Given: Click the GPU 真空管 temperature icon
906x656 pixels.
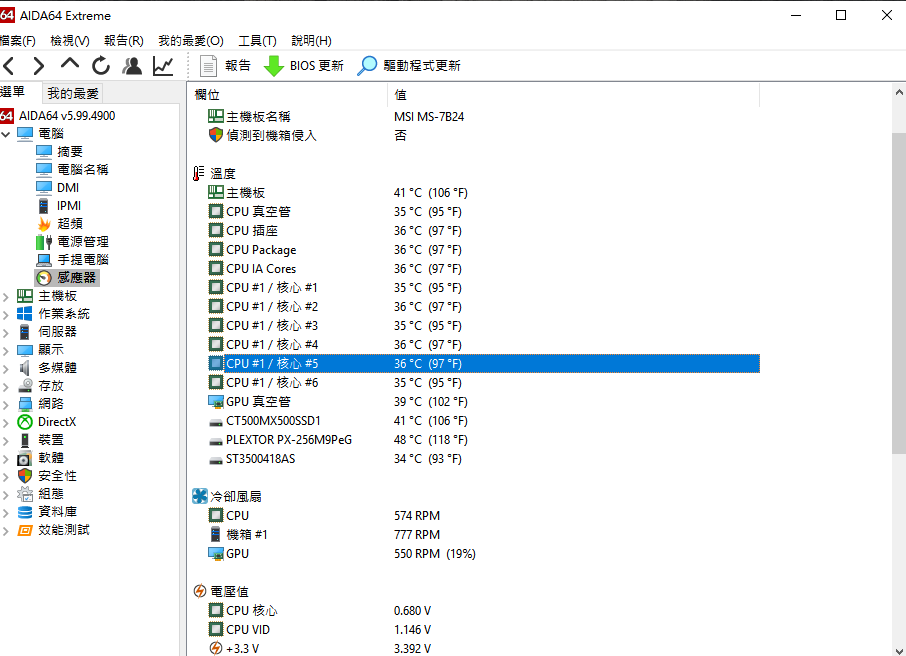Looking at the screenshot, I should point(216,402).
